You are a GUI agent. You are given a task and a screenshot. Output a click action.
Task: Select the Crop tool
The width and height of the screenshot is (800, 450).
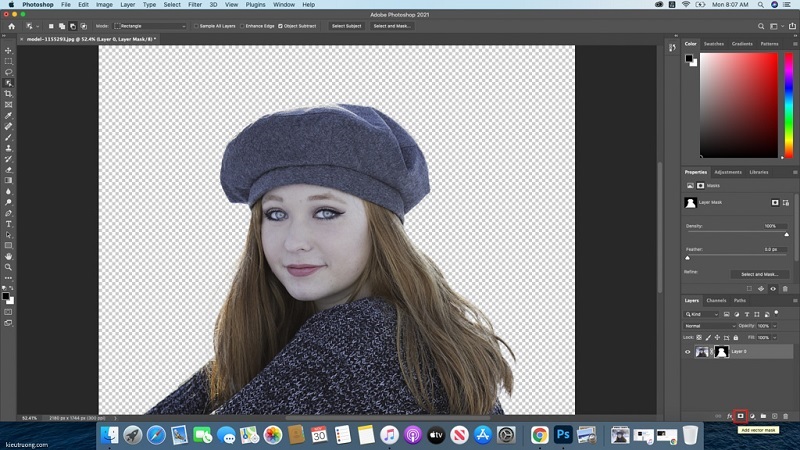(x=8, y=94)
